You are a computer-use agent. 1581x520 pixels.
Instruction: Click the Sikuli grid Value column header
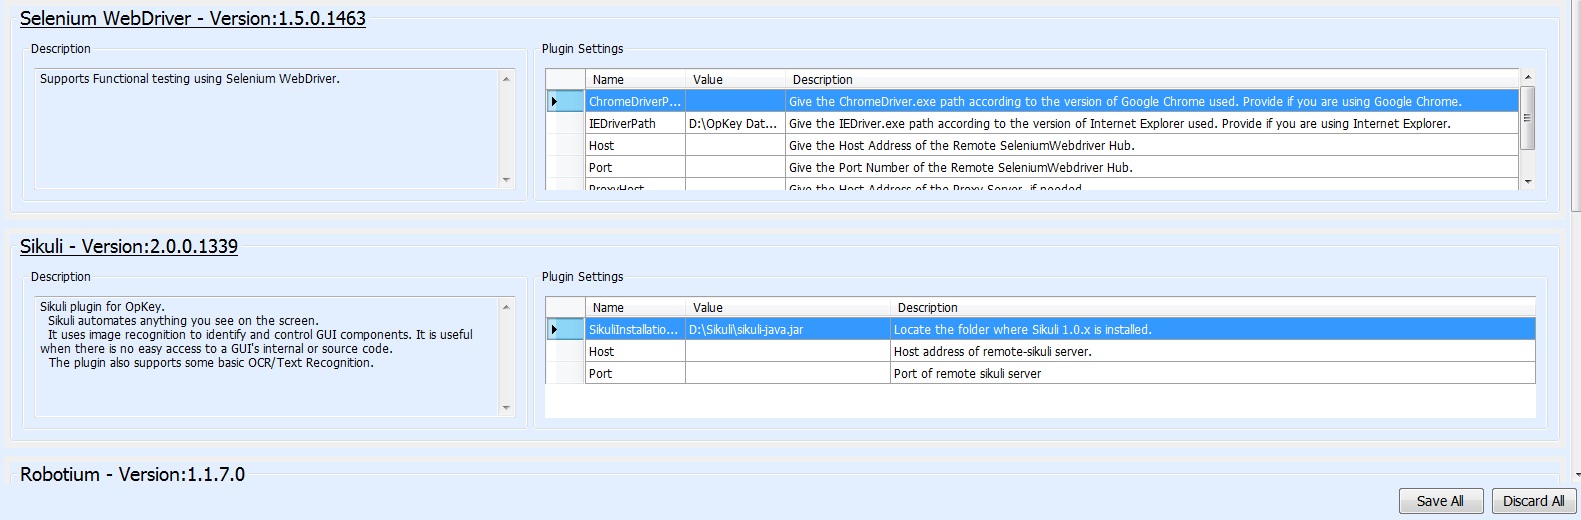tap(788, 307)
